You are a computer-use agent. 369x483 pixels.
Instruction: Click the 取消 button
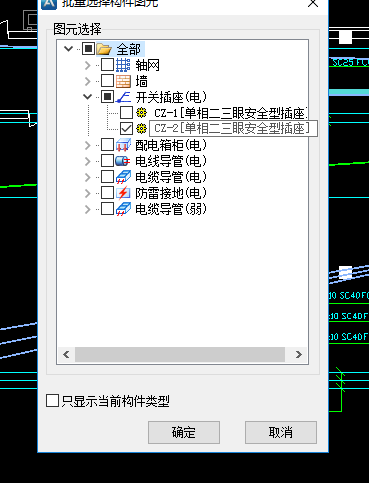tap(281, 432)
